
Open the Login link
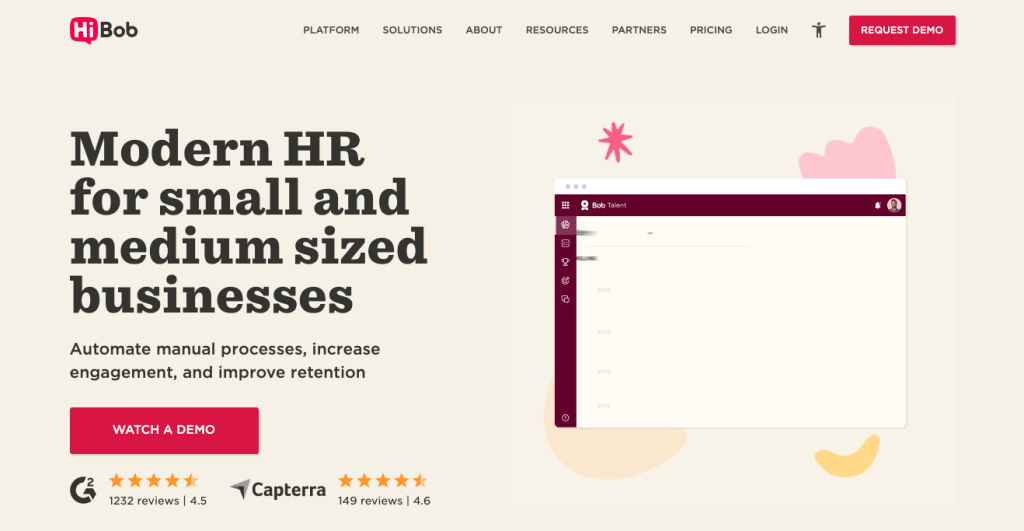point(772,30)
